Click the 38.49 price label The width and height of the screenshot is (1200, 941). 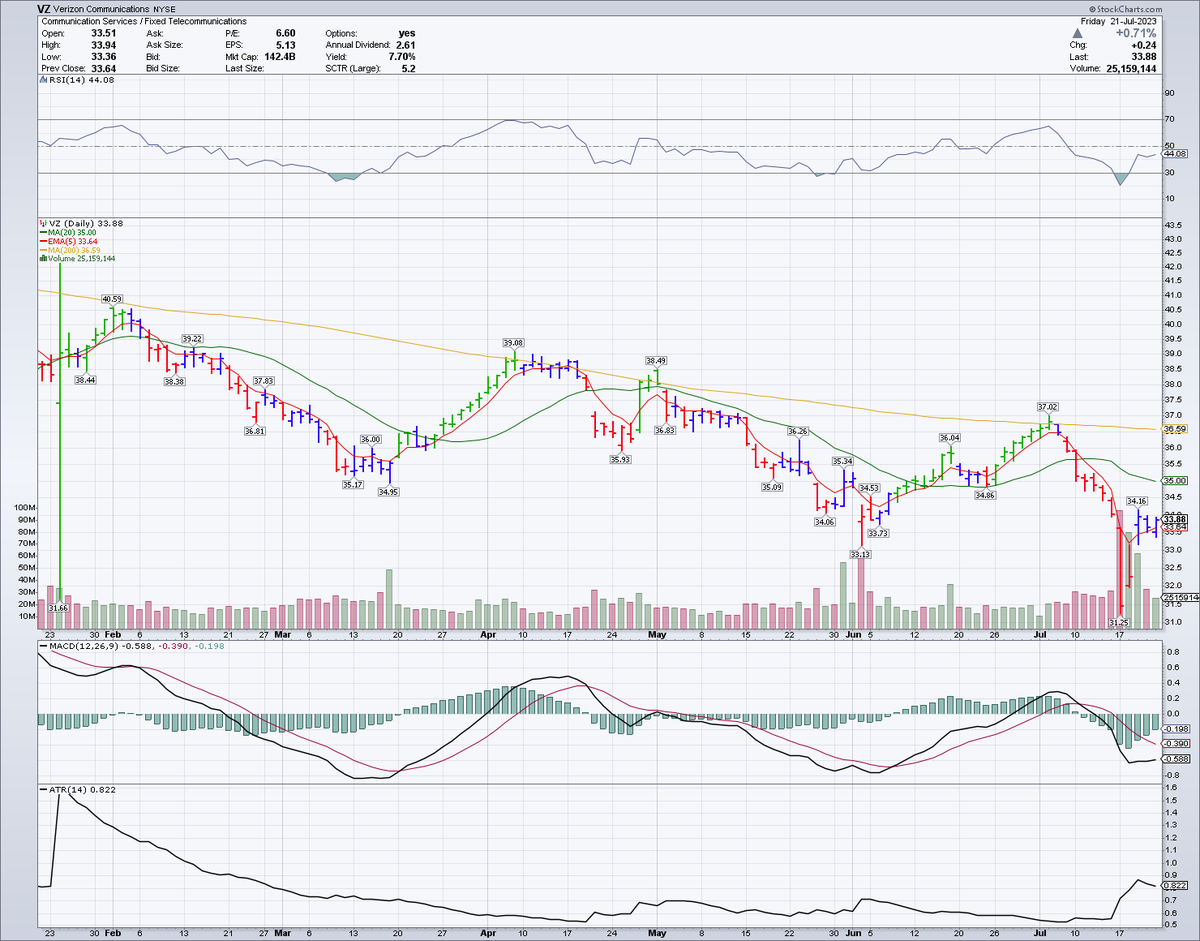[656, 360]
